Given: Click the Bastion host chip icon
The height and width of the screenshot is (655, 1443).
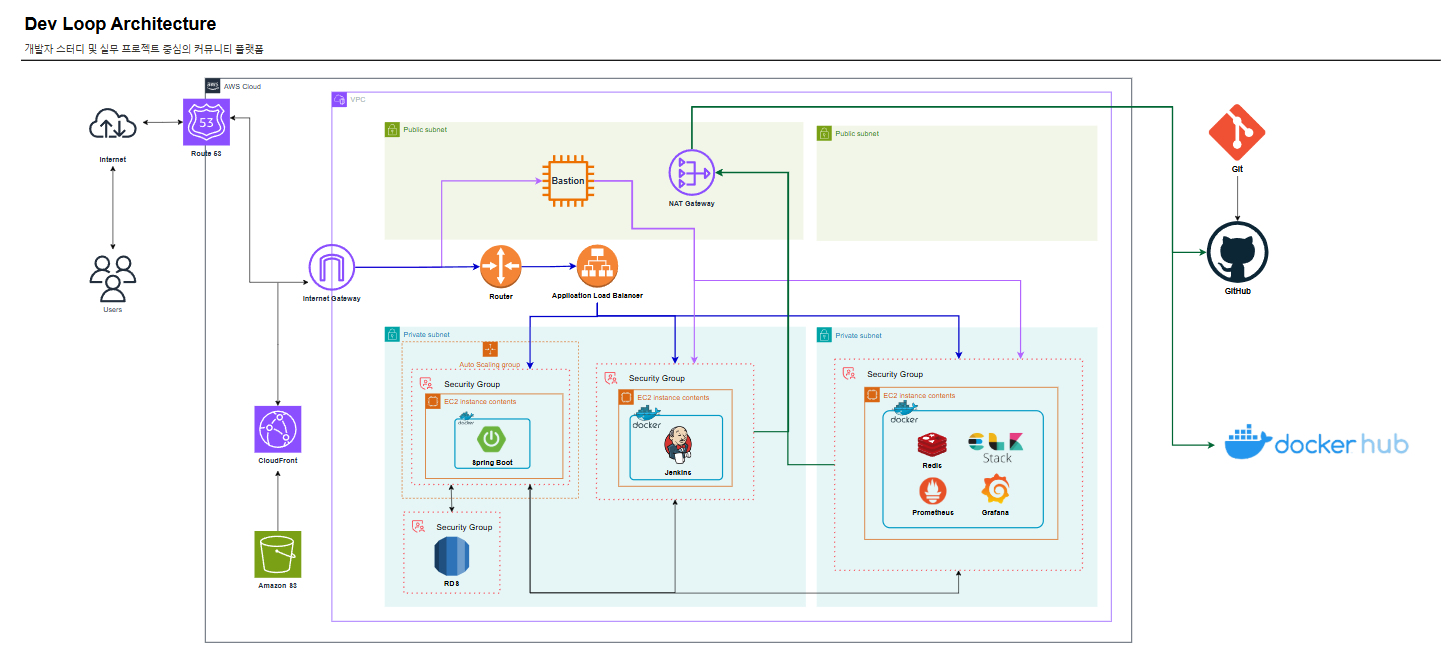Looking at the screenshot, I should click(x=568, y=181).
